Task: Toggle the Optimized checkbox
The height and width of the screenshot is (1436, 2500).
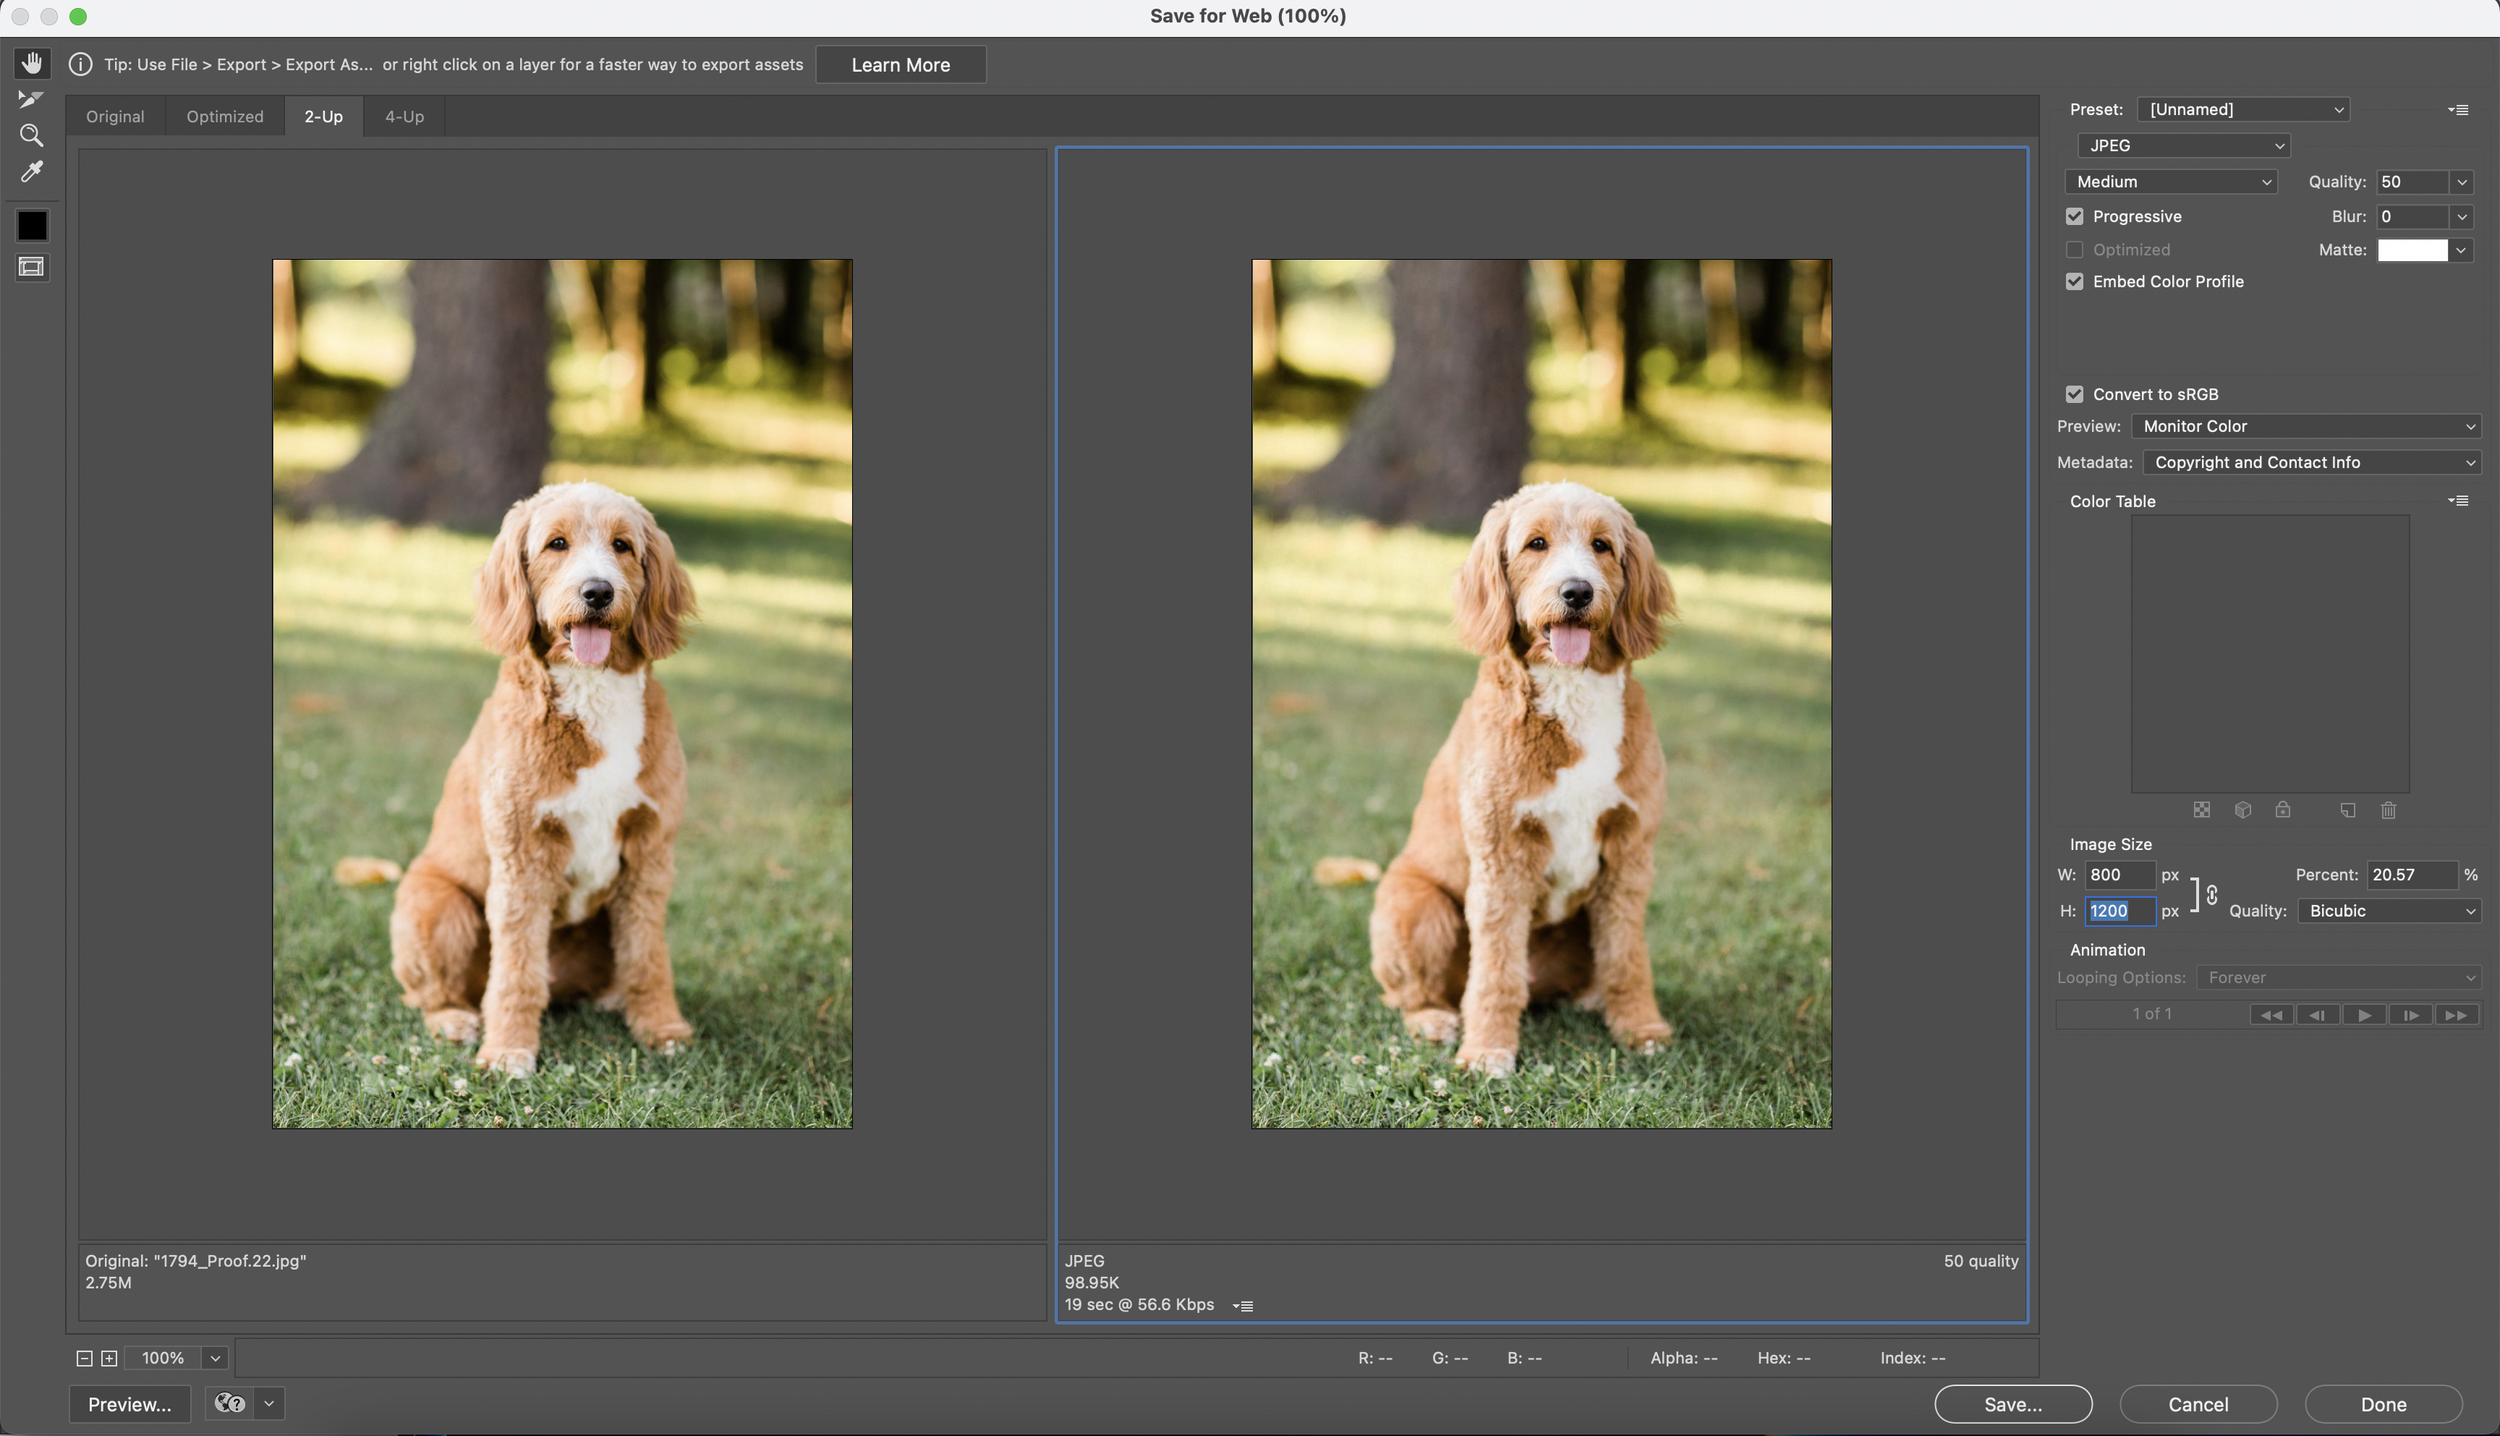Action: [x=2075, y=250]
